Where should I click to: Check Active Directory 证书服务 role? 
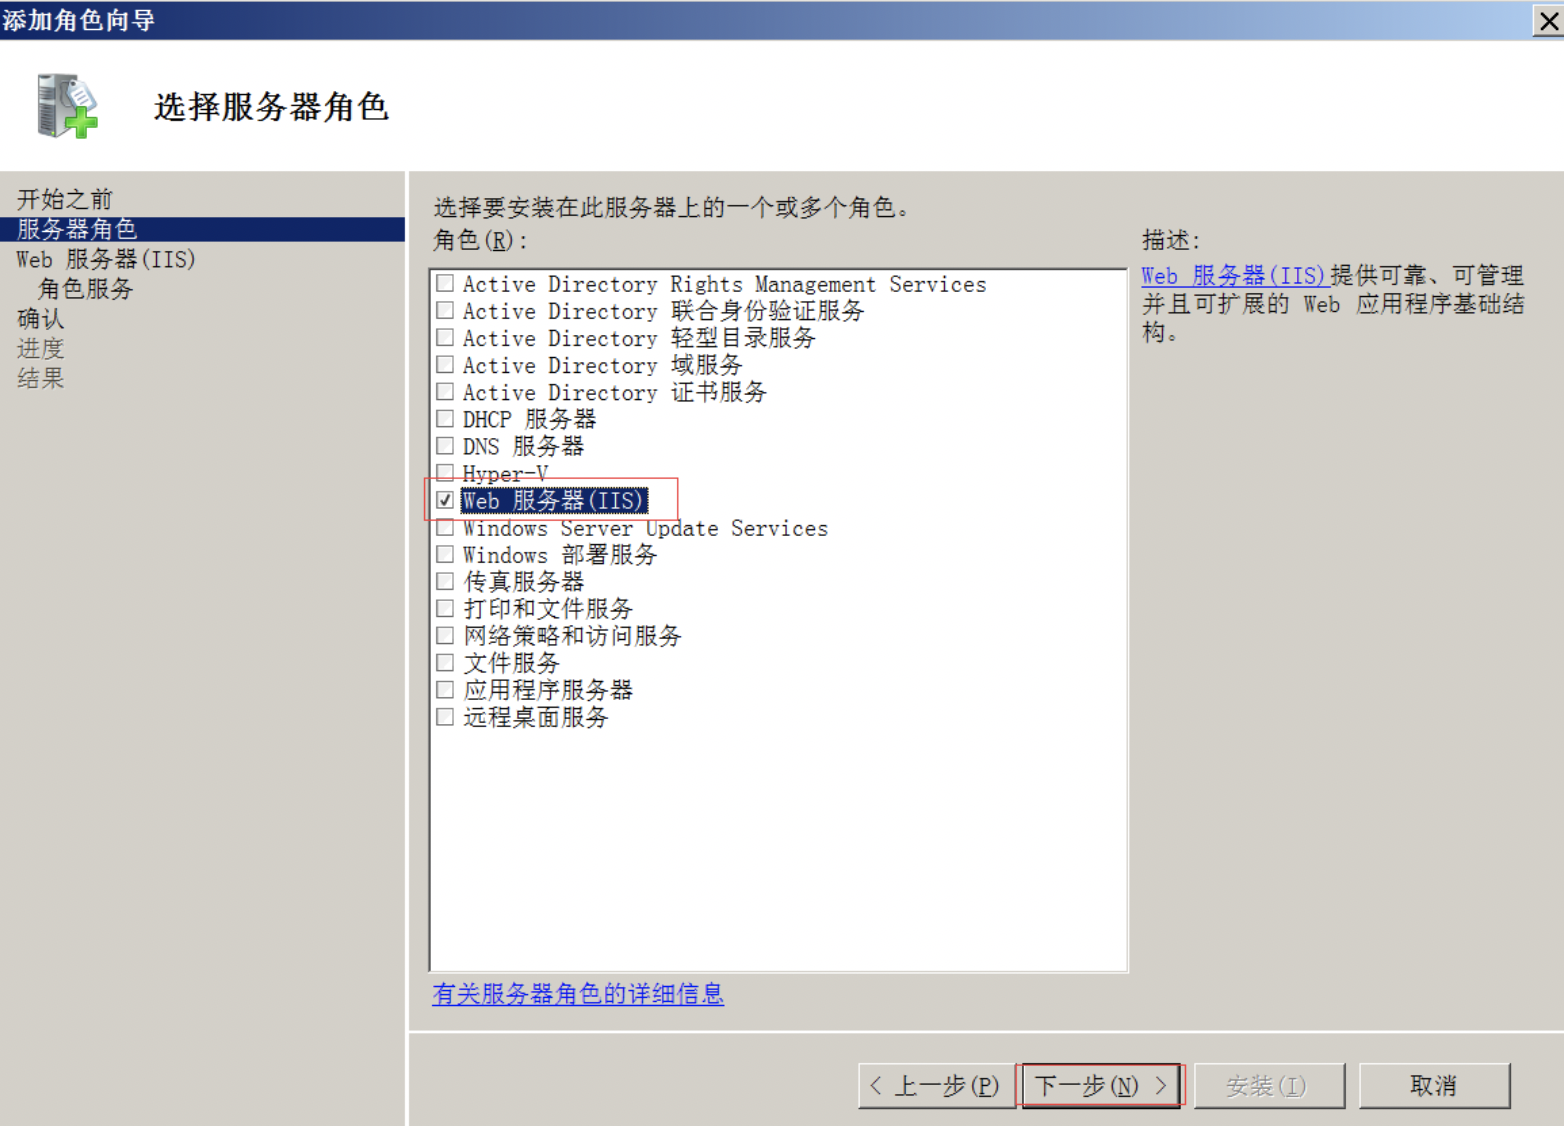[445, 392]
